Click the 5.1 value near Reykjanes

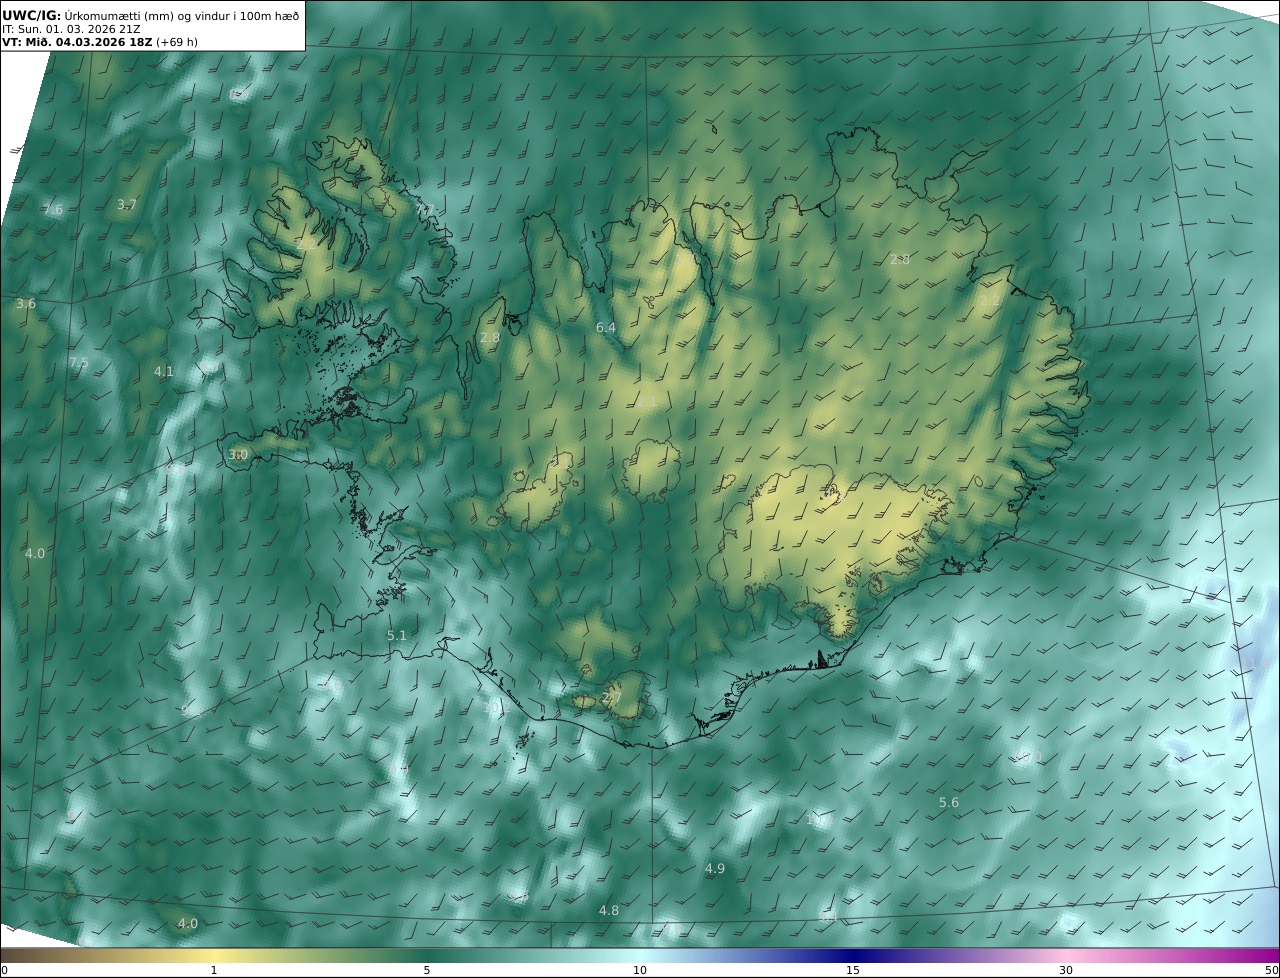(x=397, y=635)
